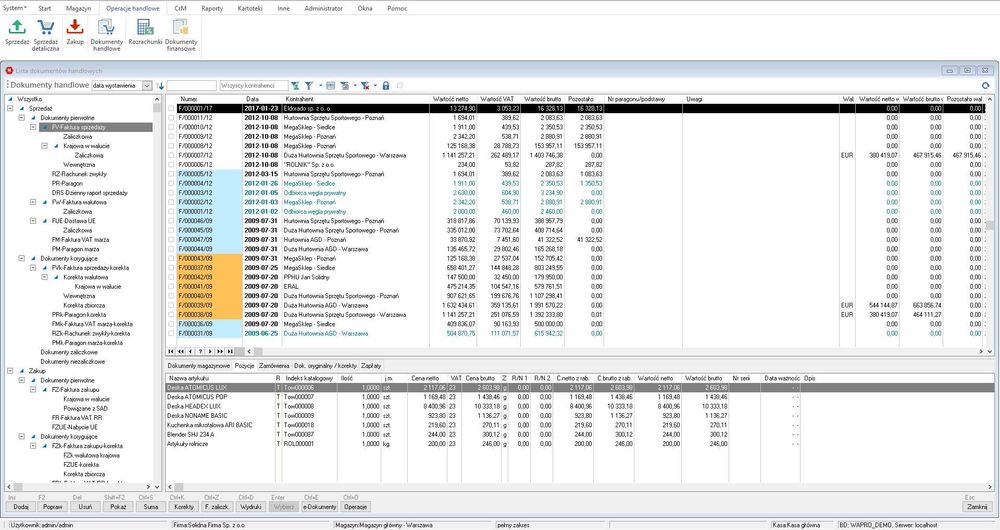Jump forward a page of records
Image resolution: width=1000 pixels, height=530 pixels.
click(x=220, y=351)
